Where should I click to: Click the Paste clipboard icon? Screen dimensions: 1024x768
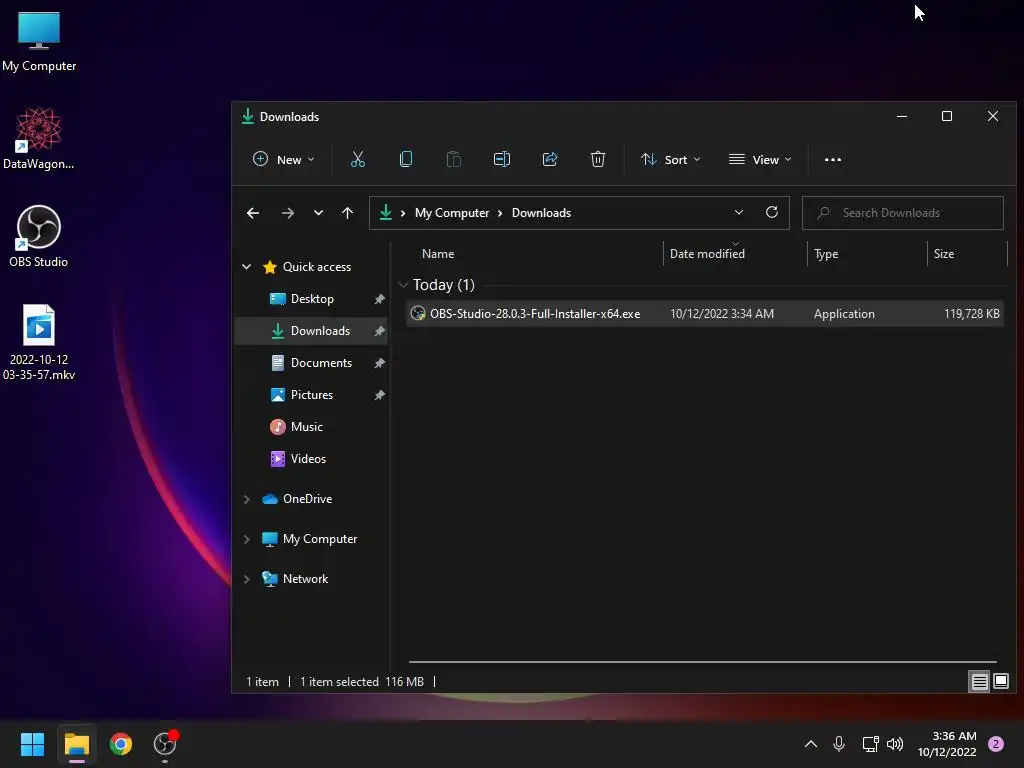pyautogui.click(x=453, y=159)
